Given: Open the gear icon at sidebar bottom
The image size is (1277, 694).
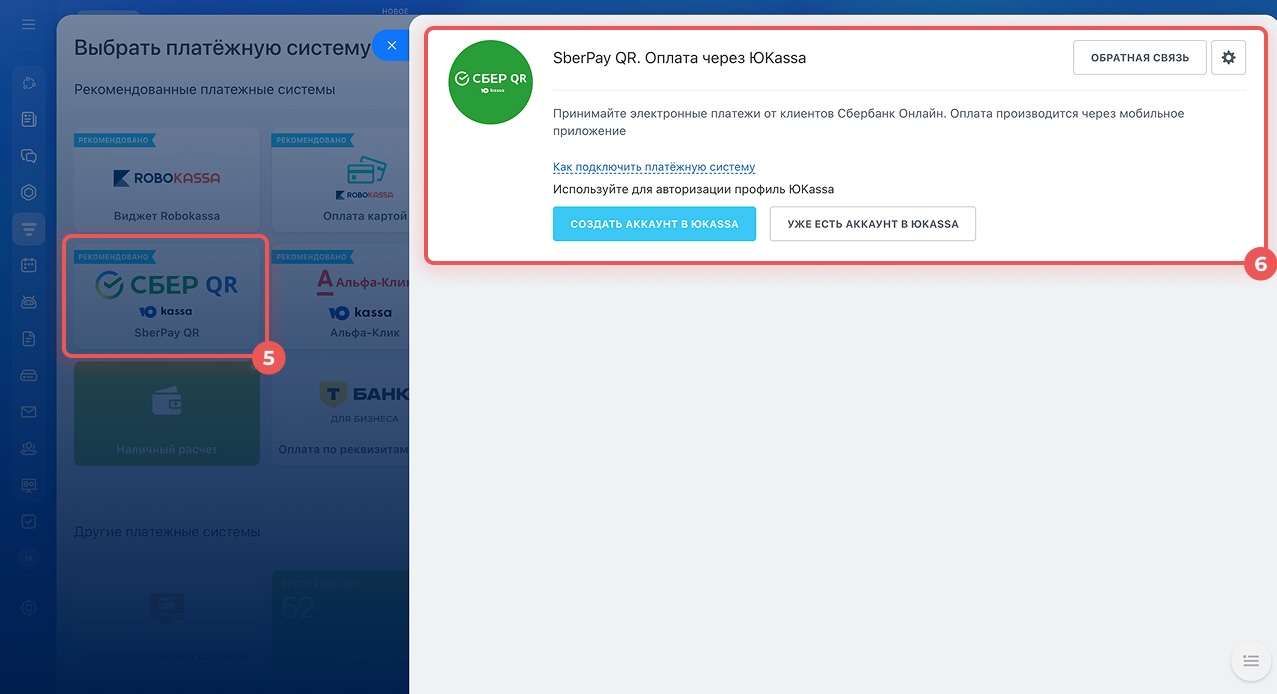Looking at the screenshot, I should pos(28,607).
